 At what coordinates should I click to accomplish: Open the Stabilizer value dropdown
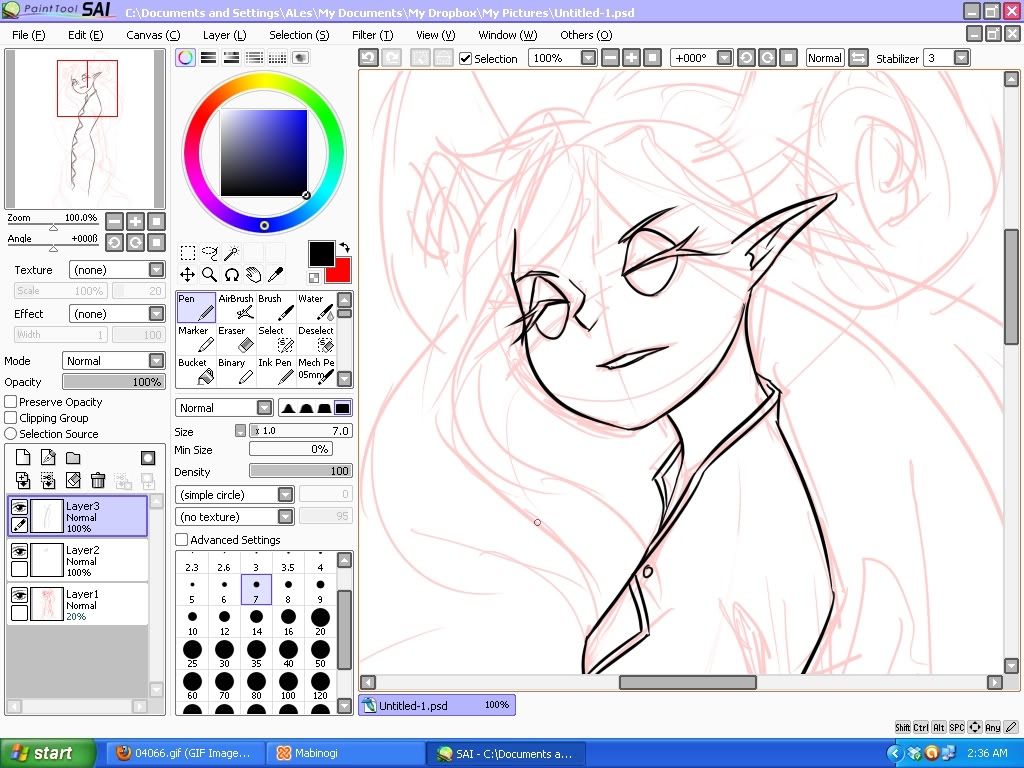pyautogui.click(x=961, y=58)
